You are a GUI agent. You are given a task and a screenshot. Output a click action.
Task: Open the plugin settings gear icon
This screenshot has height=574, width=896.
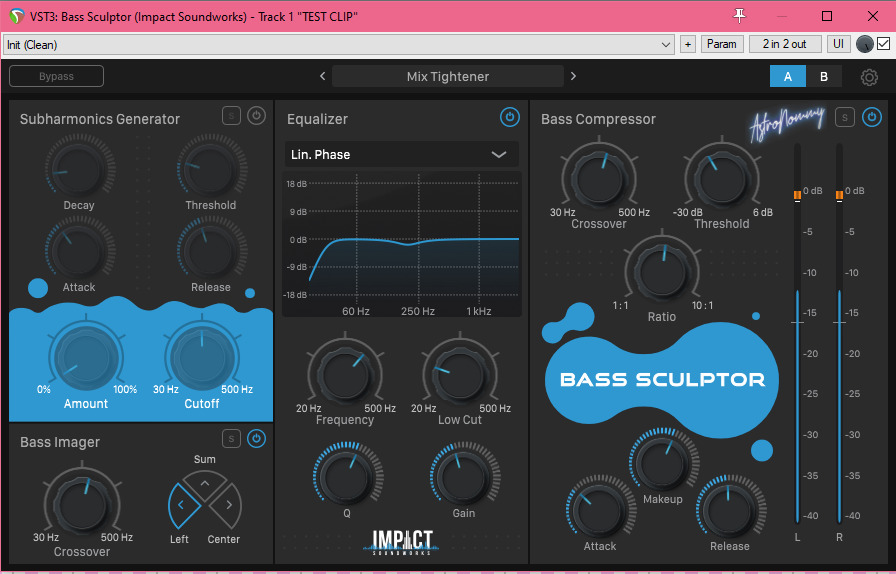869,77
